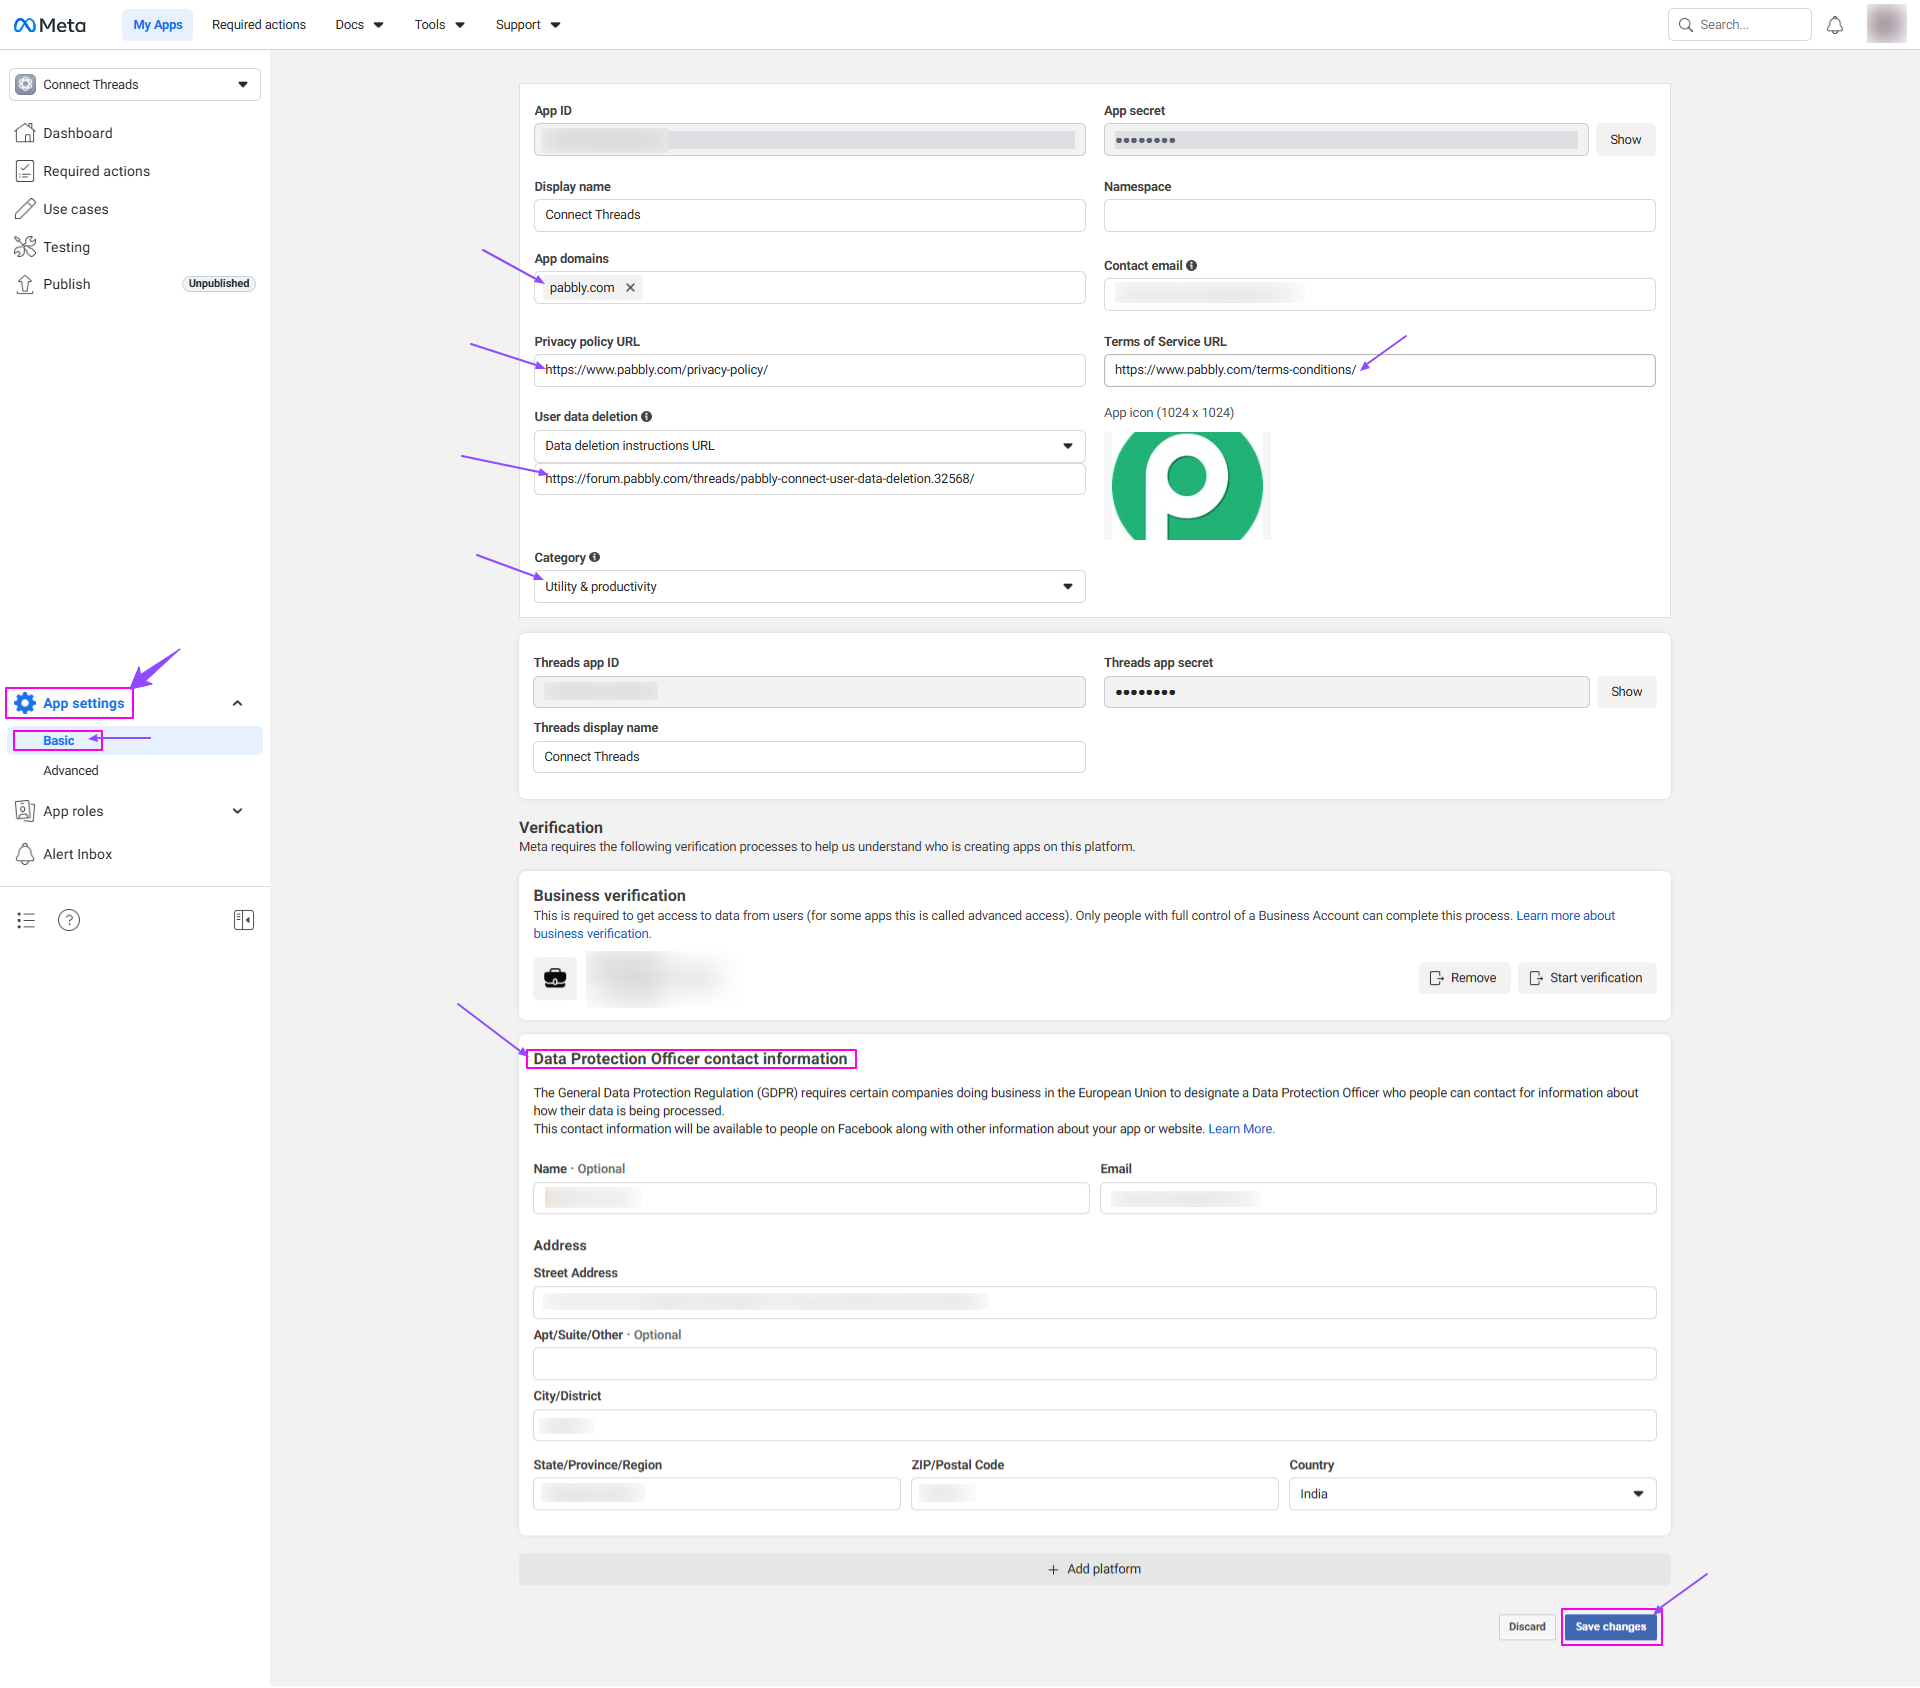Click the notifications bell icon

click(1834, 25)
